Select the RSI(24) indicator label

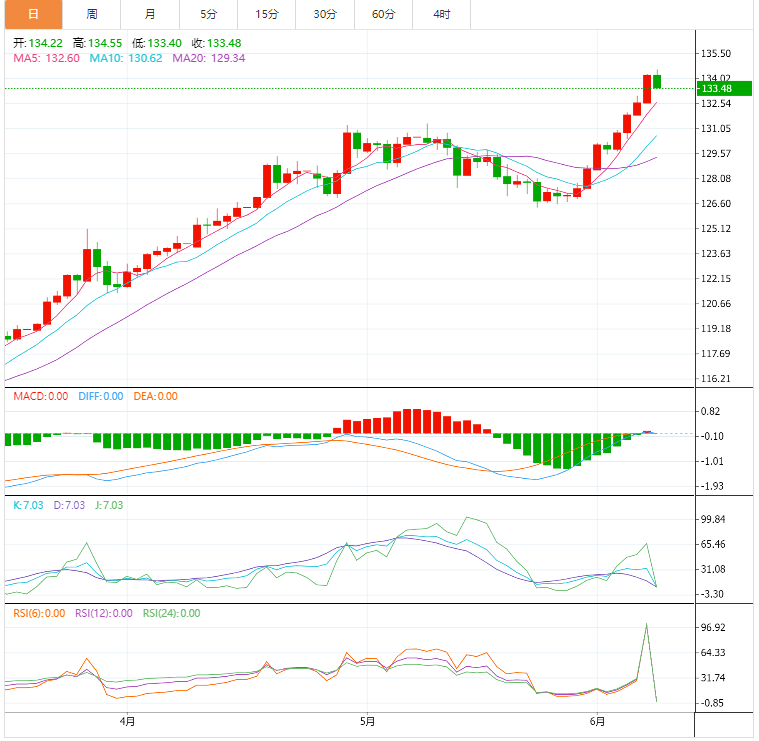point(171,613)
